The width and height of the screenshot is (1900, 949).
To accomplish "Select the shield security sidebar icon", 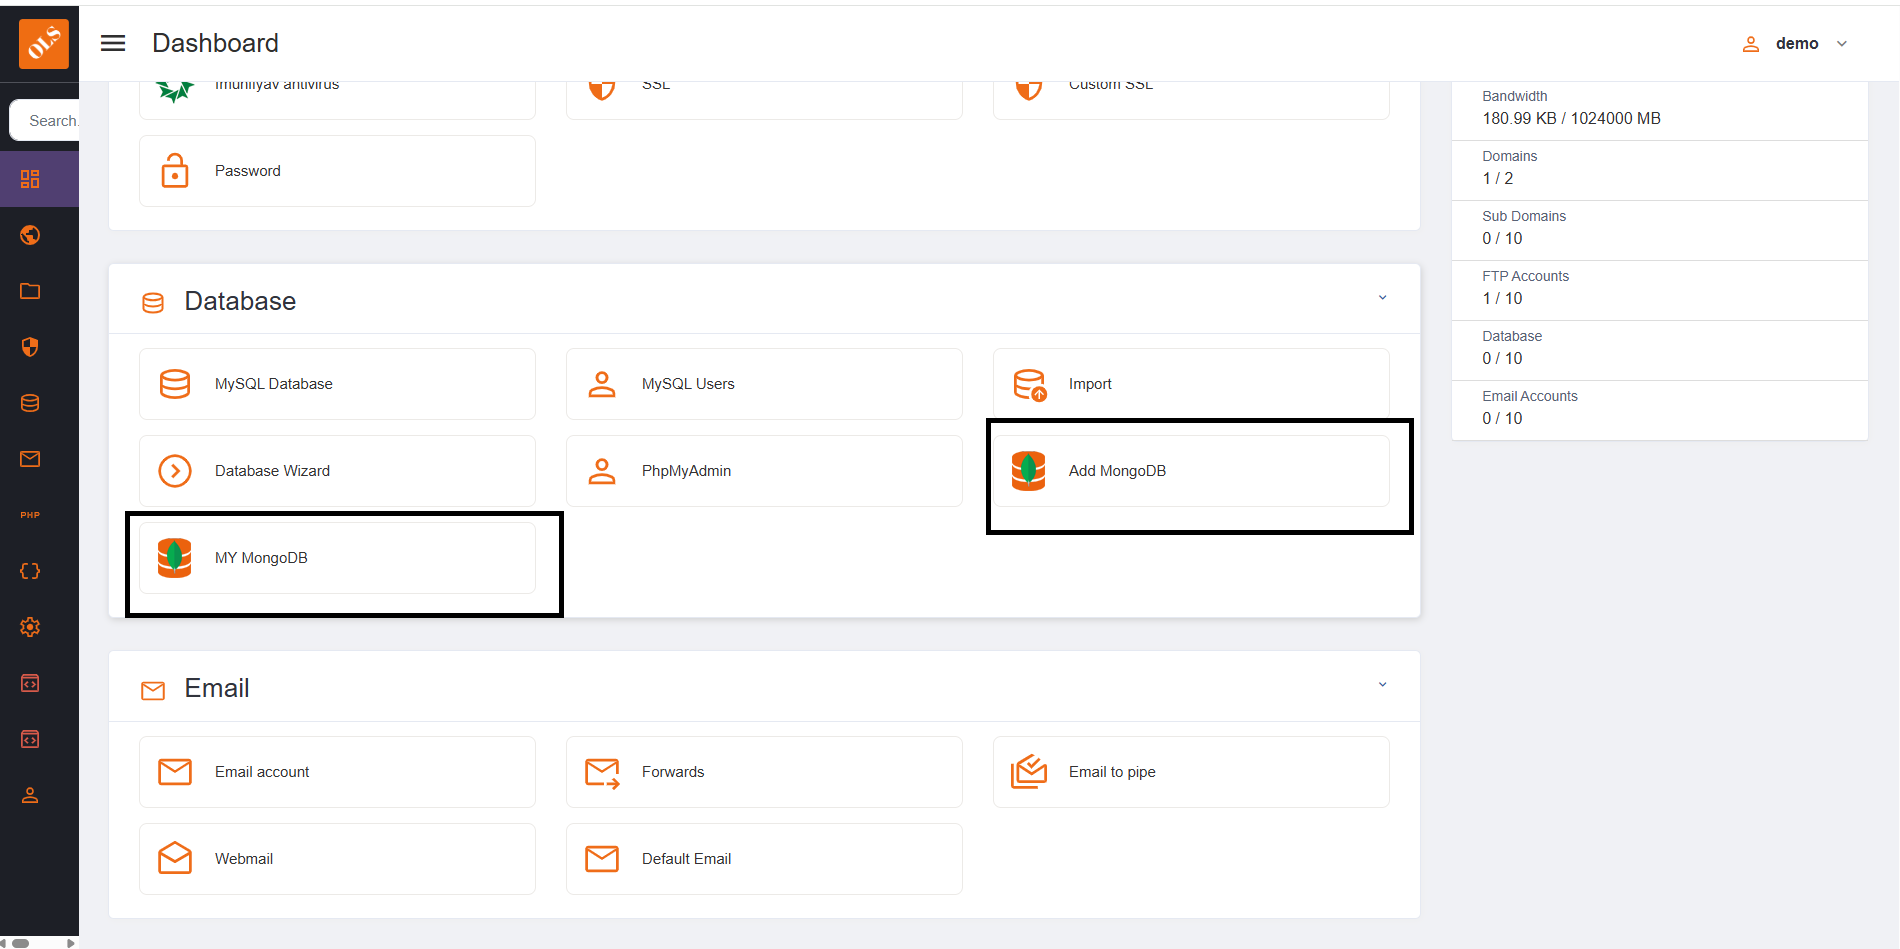I will coord(30,347).
